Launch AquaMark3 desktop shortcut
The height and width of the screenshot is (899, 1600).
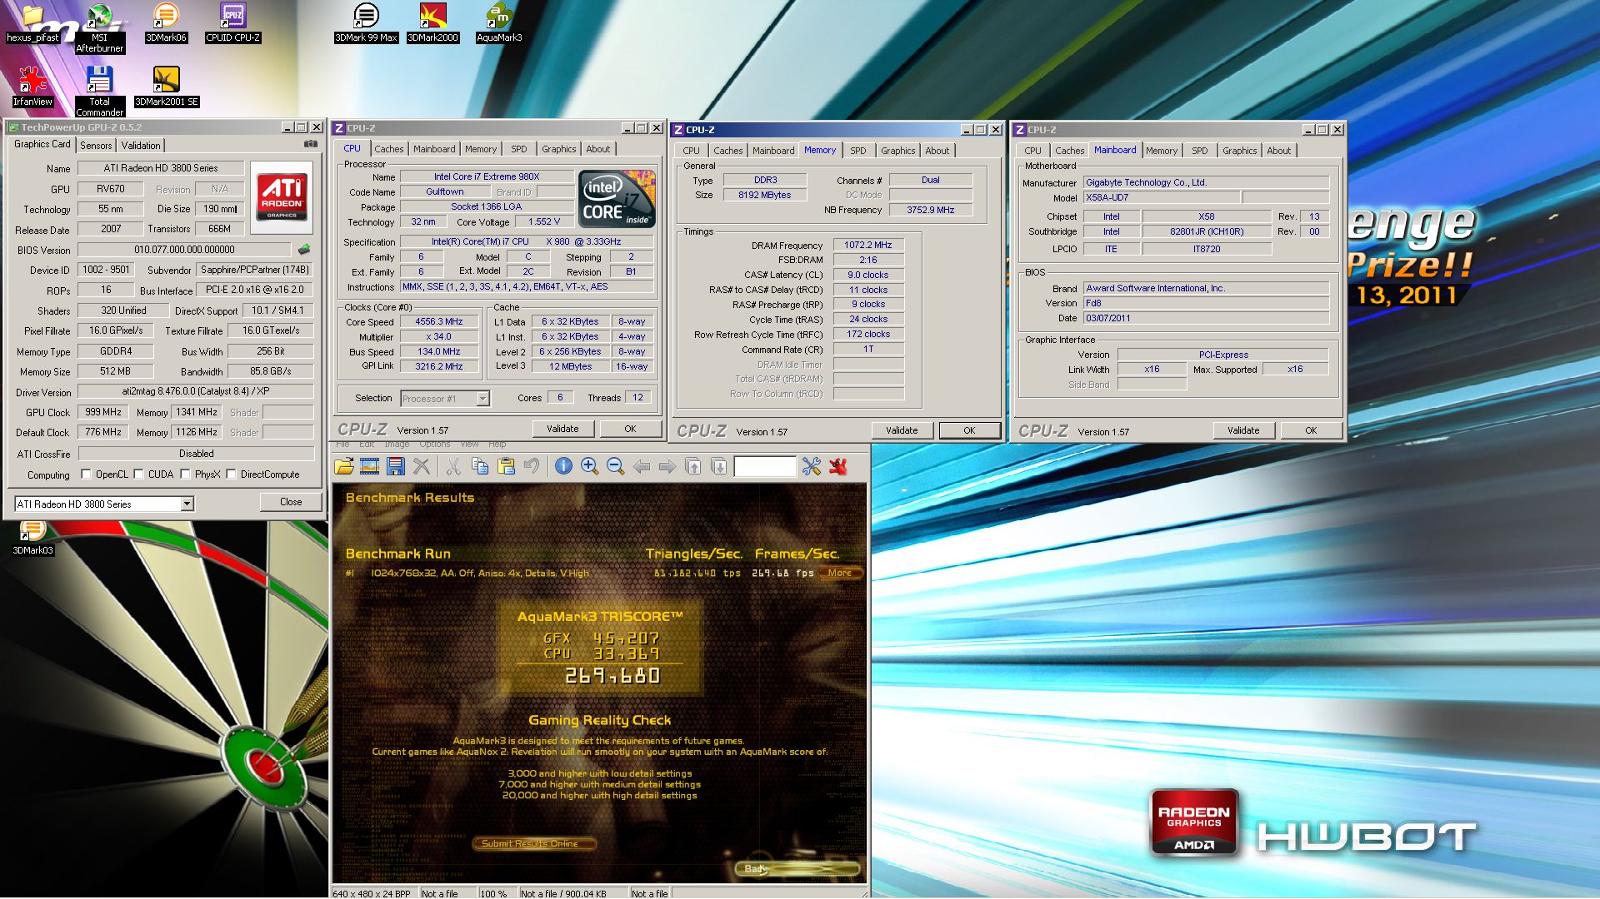[499, 24]
